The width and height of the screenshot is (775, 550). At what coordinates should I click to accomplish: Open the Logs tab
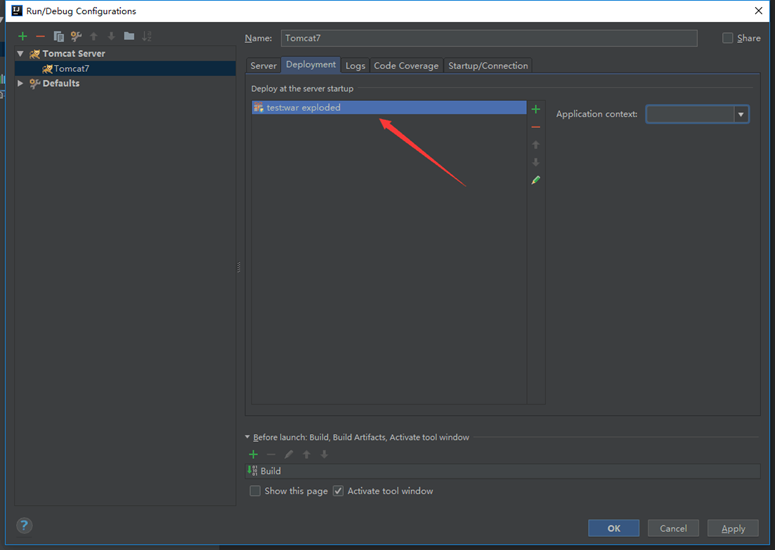click(355, 65)
